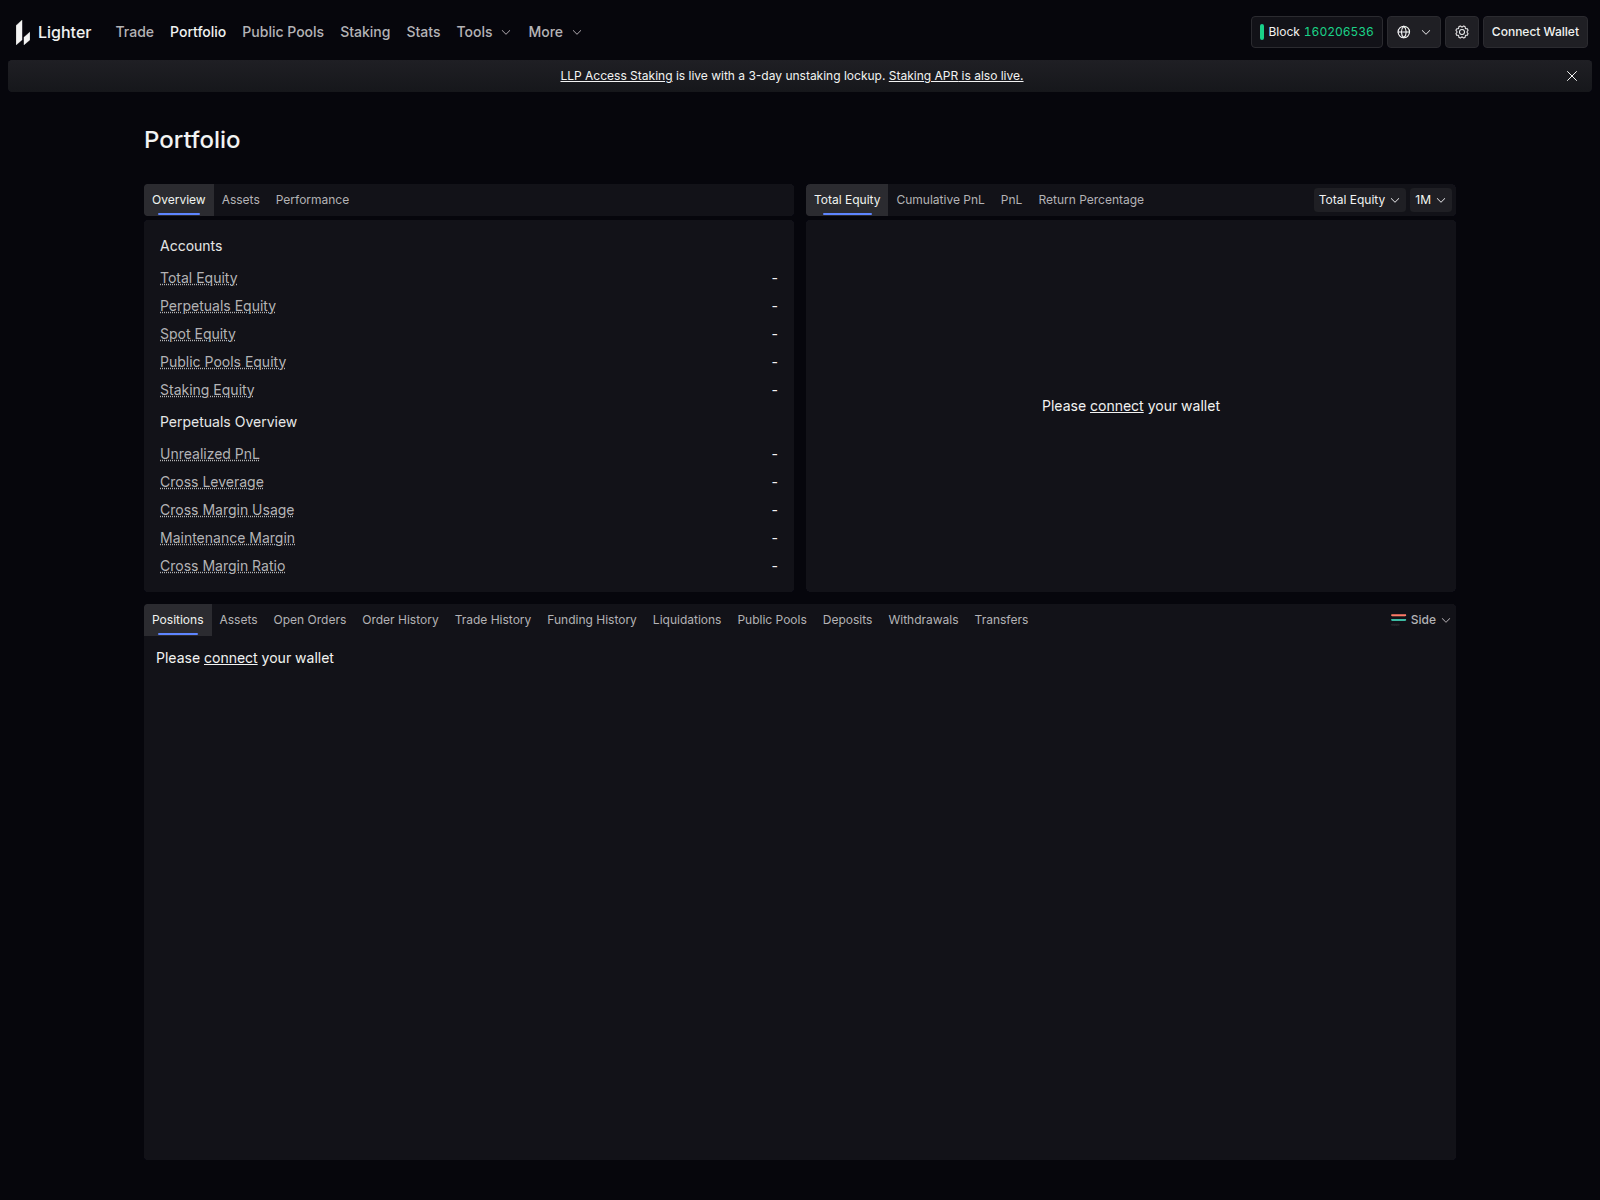
Task: Expand the chevron next to the globe
Action: pyautogui.click(x=1426, y=32)
